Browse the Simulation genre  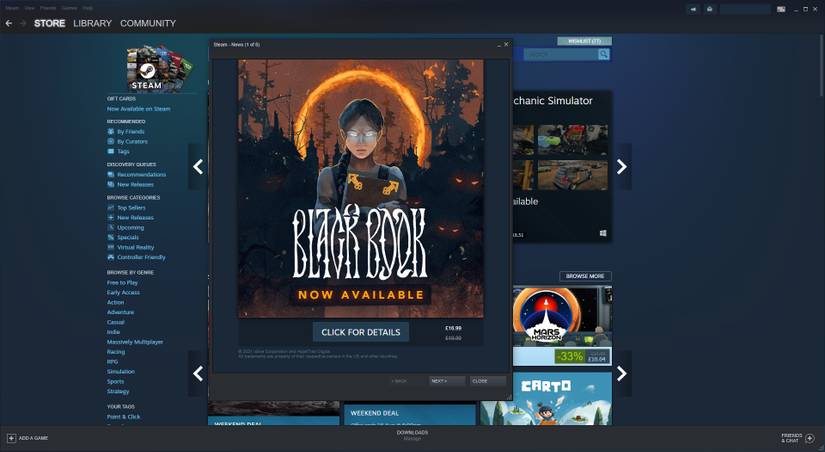point(120,371)
